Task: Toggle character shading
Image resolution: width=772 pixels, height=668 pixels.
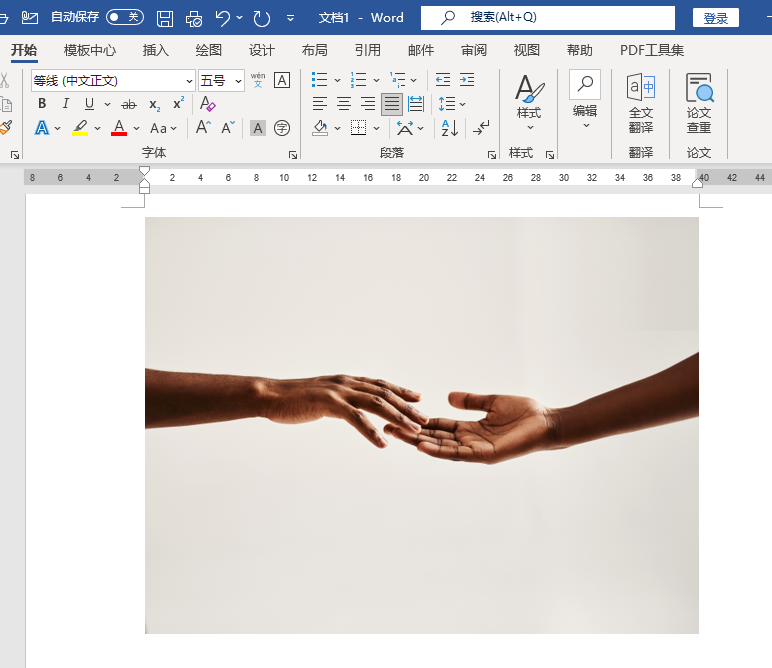Action: coord(258,128)
